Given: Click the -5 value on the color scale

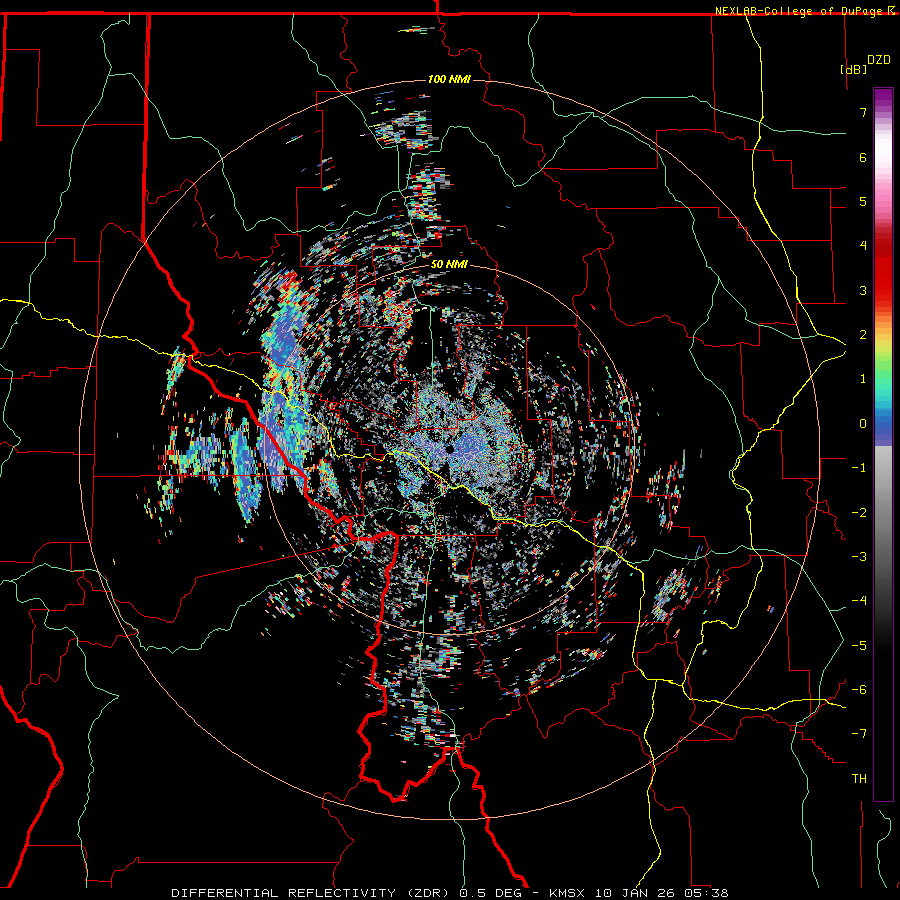Looking at the screenshot, I should click(x=859, y=645).
